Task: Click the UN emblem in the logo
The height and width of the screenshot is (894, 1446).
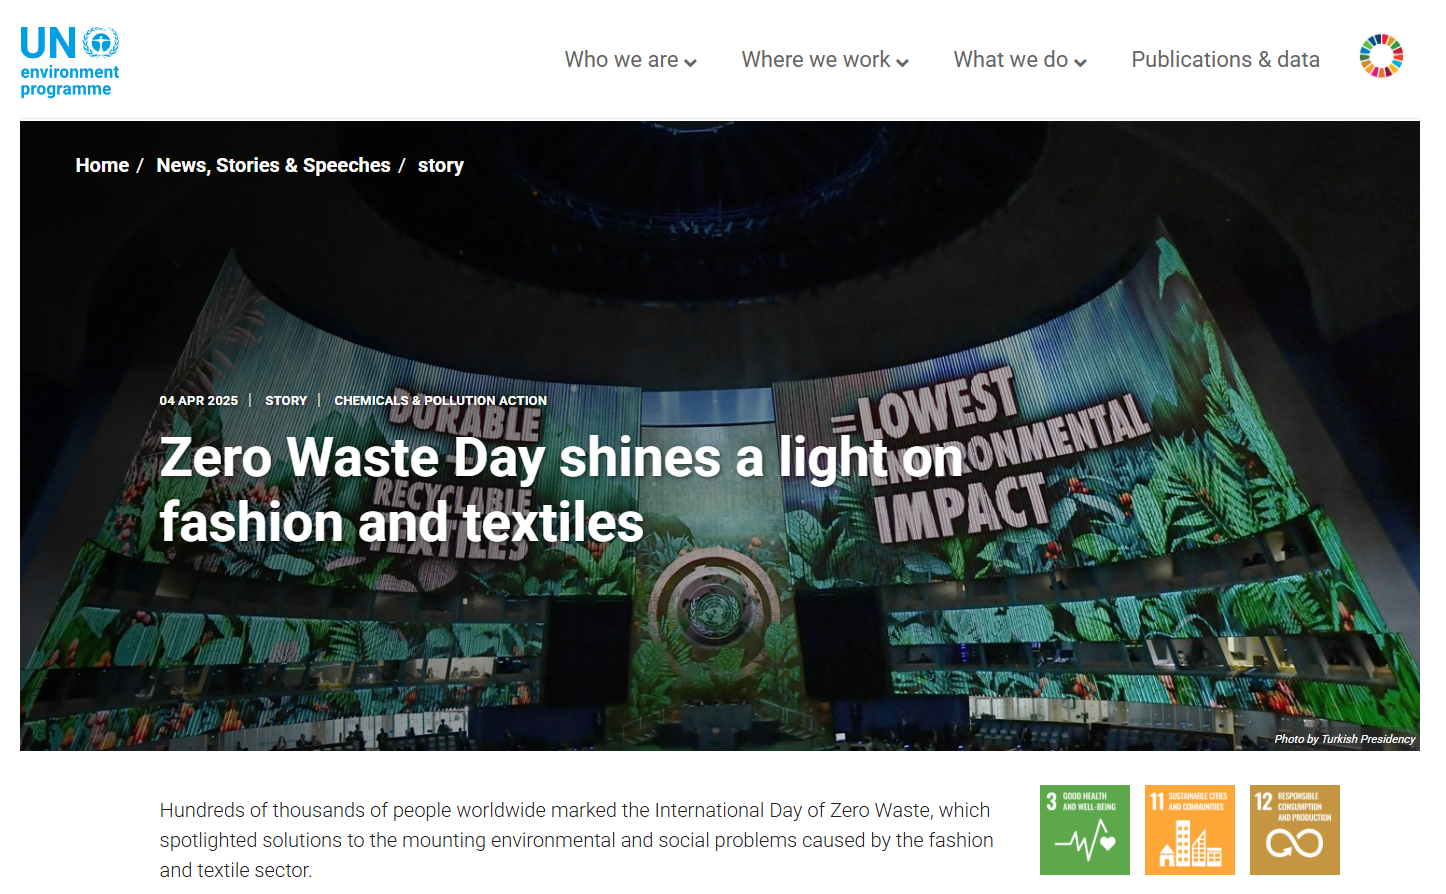Action: tap(101, 42)
